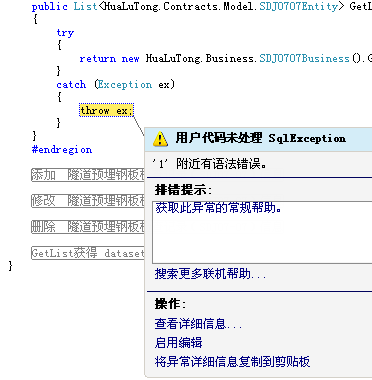Viewport: 372px width, 380px height.
Task: Expand the collapsed 添加 隧道预埋钢板 region
Action: (88, 175)
